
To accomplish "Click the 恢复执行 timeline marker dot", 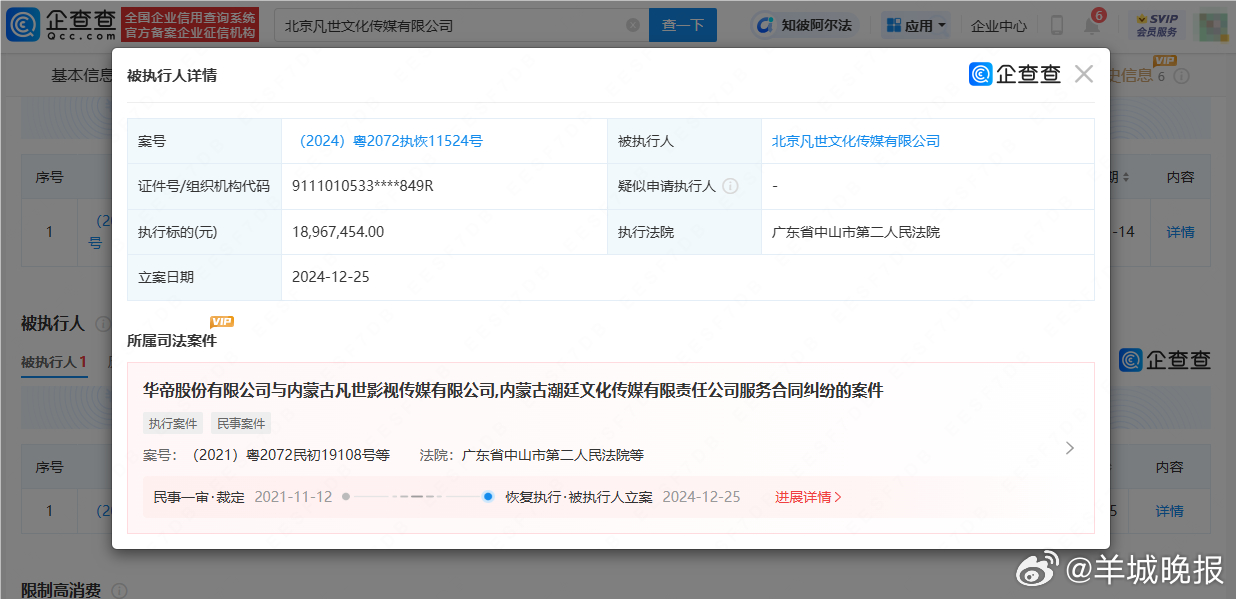I will click(x=488, y=496).
